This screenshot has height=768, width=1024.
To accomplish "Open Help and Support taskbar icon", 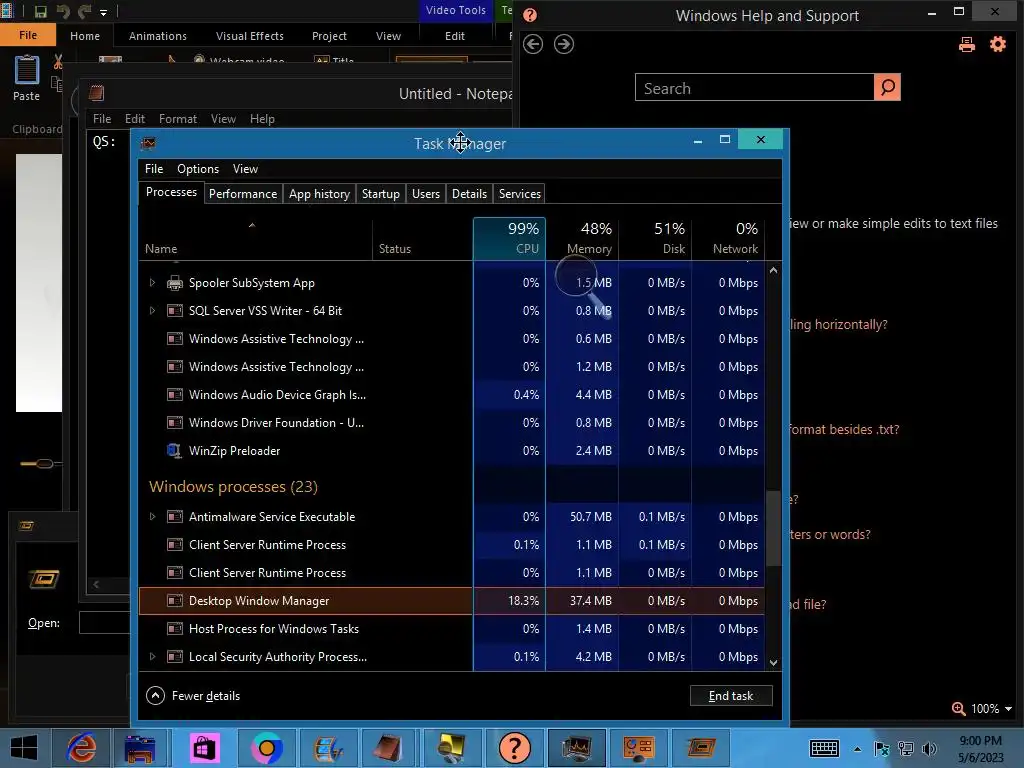I will pos(515,748).
